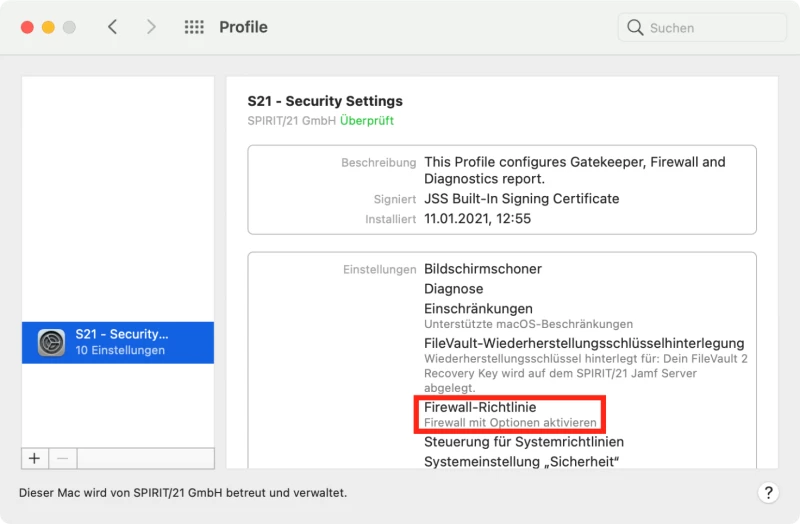The width and height of the screenshot is (800, 524).
Task: Click the S21 profile gear icon
Action: [x=52, y=342]
